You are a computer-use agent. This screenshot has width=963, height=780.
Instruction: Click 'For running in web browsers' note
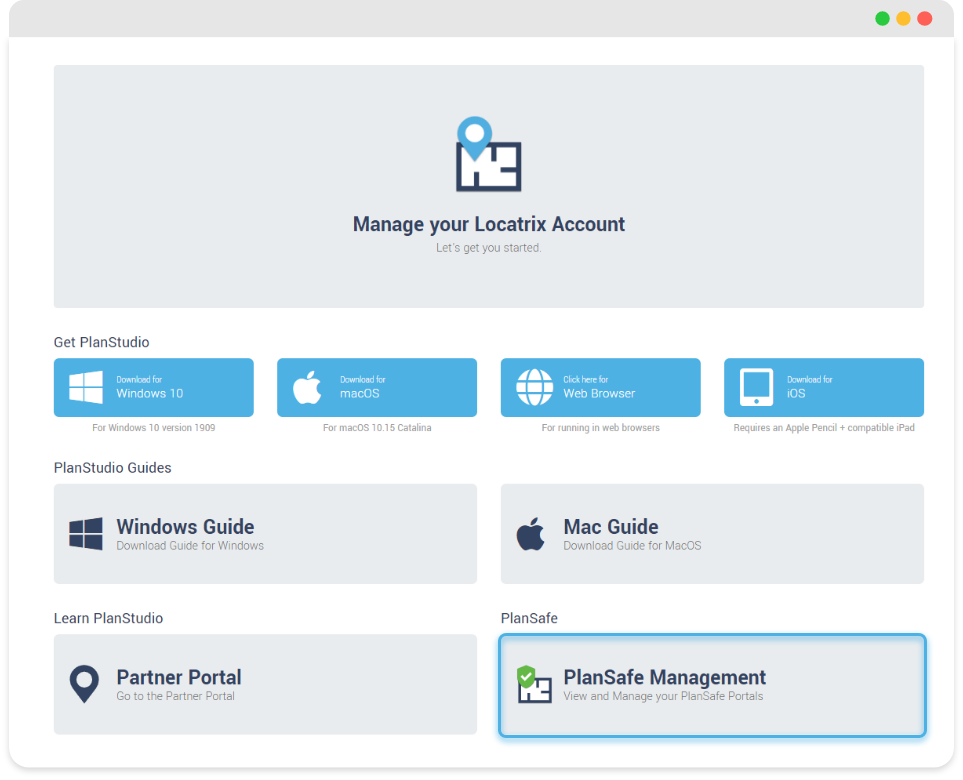pos(601,427)
